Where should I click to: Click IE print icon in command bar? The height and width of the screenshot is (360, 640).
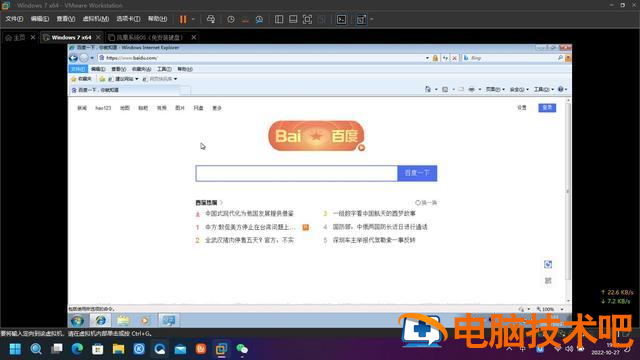(471, 89)
